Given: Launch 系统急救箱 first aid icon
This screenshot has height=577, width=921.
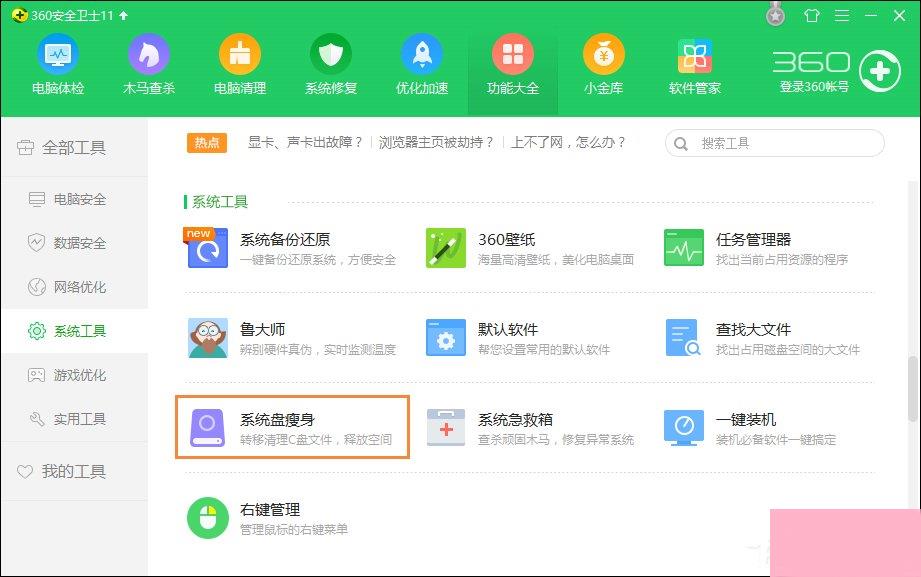Looking at the screenshot, I should [x=446, y=428].
